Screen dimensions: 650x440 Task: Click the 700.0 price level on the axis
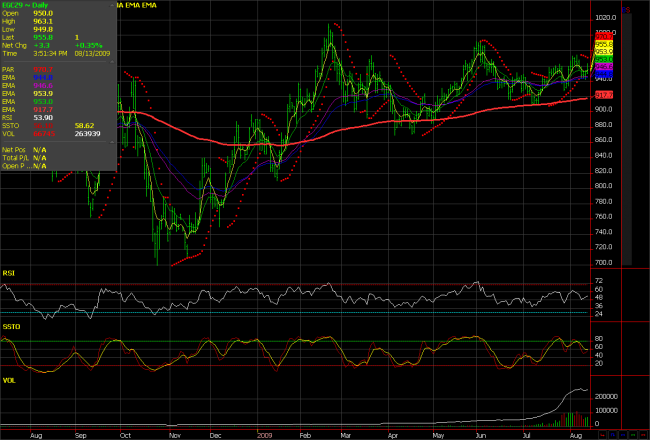point(604,262)
